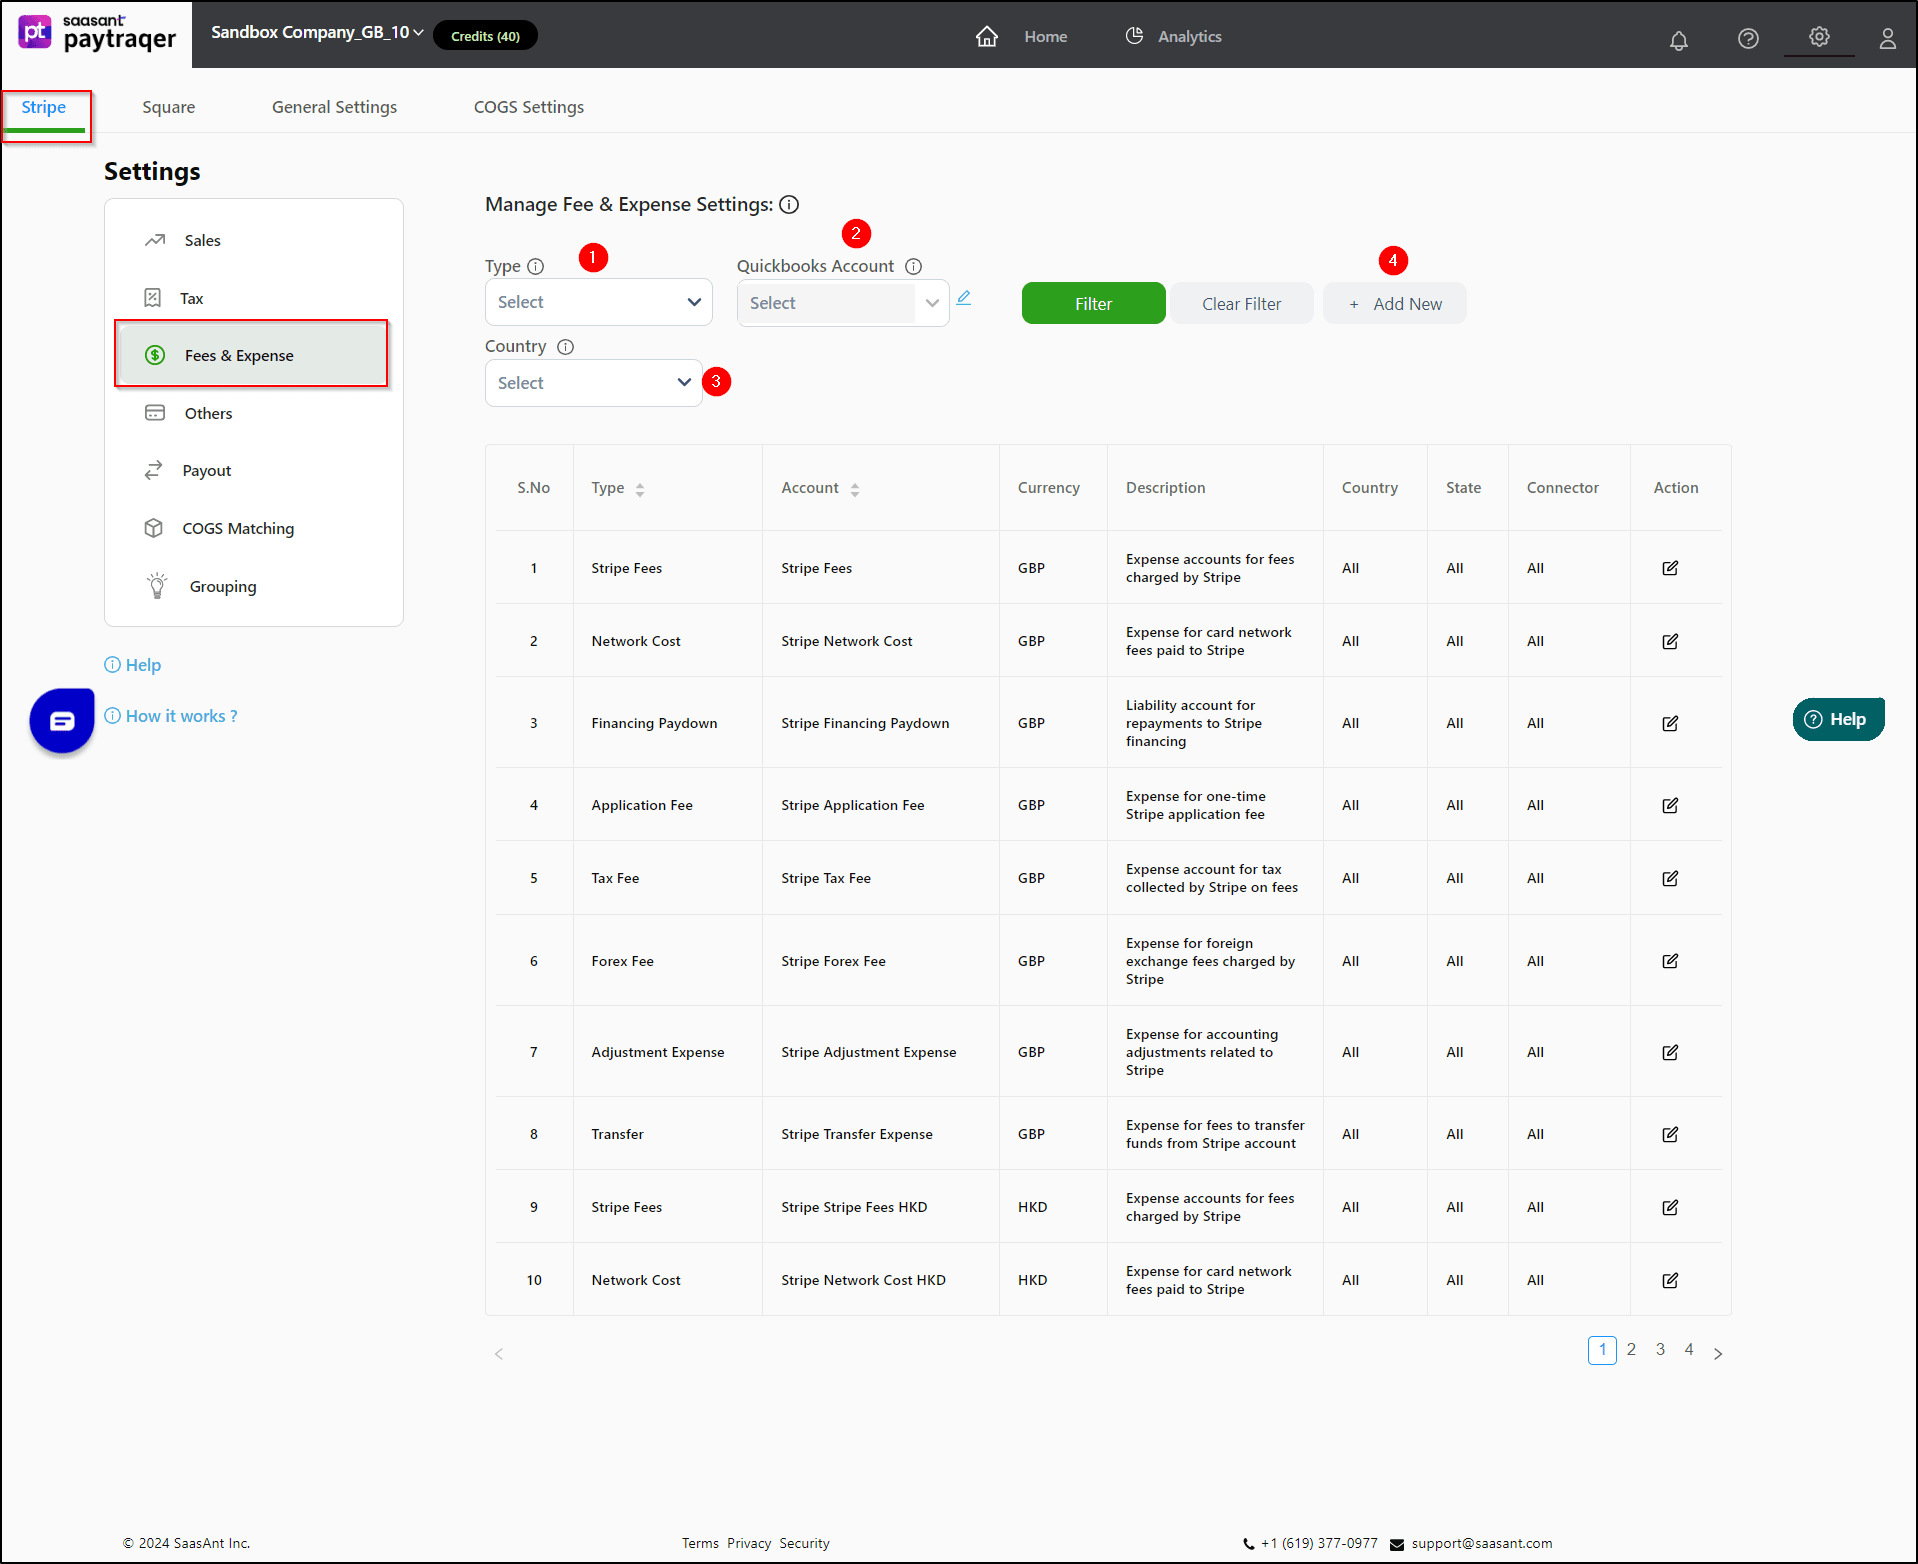Open the How it works ? link
The height and width of the screenshot is (1564, 1918).
click(171, 716)
